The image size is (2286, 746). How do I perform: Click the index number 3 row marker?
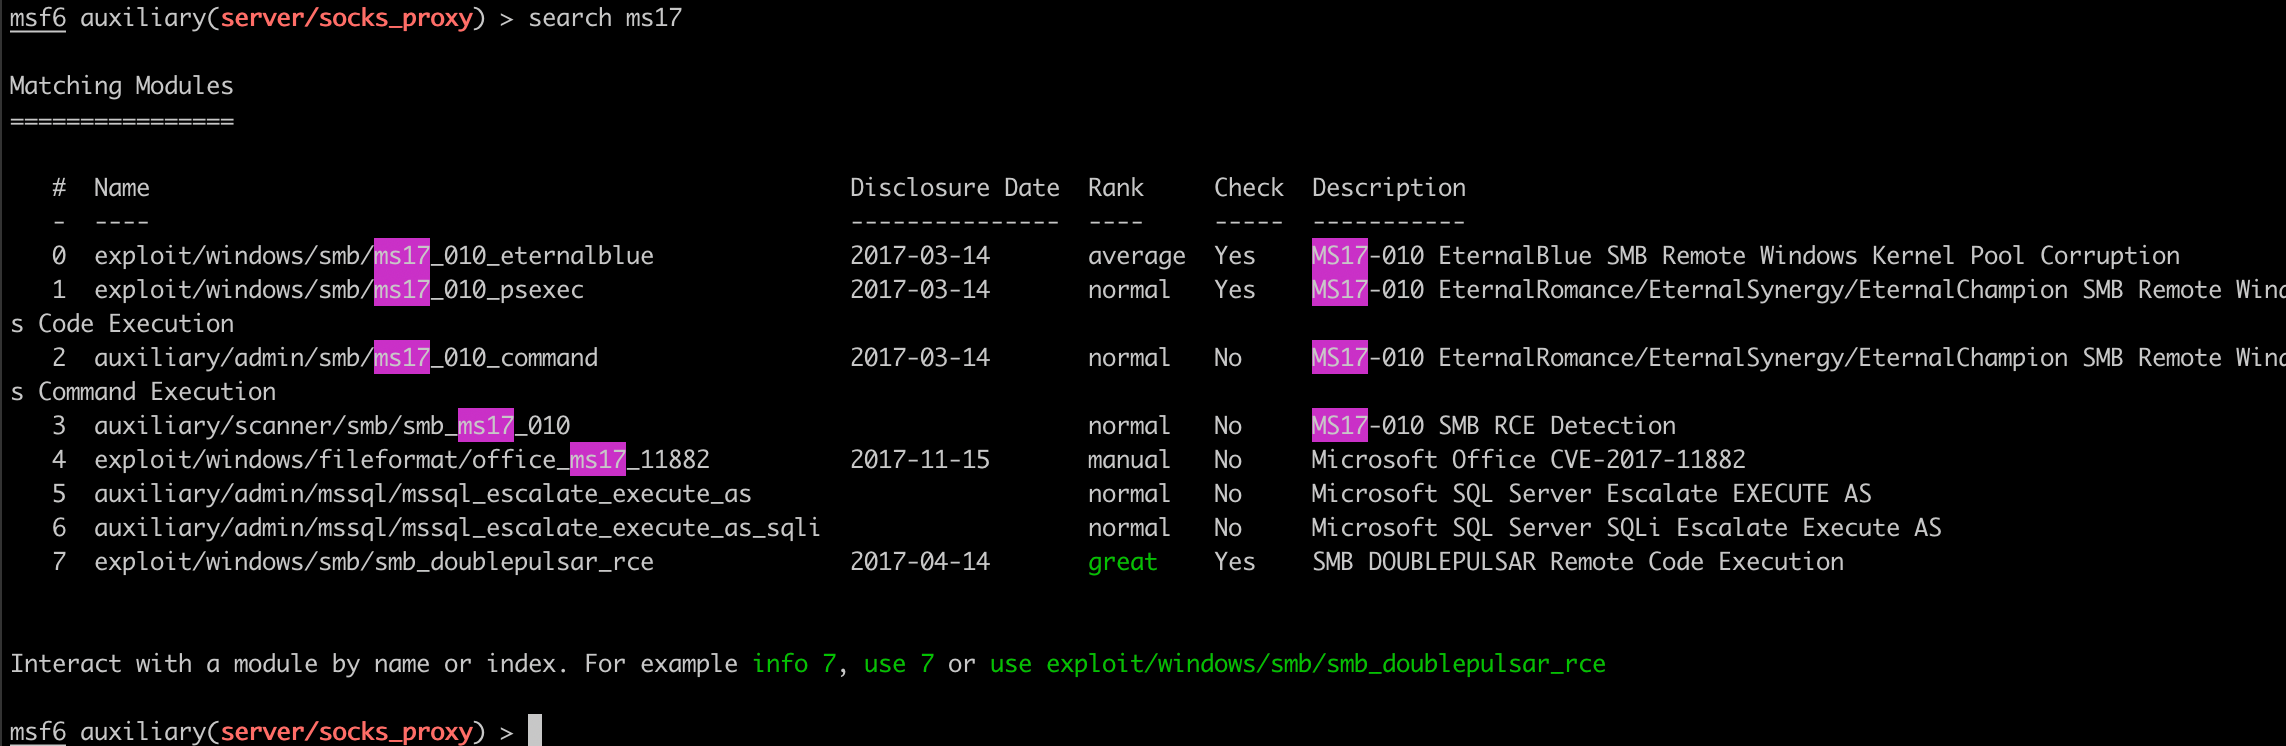[59, 426]
